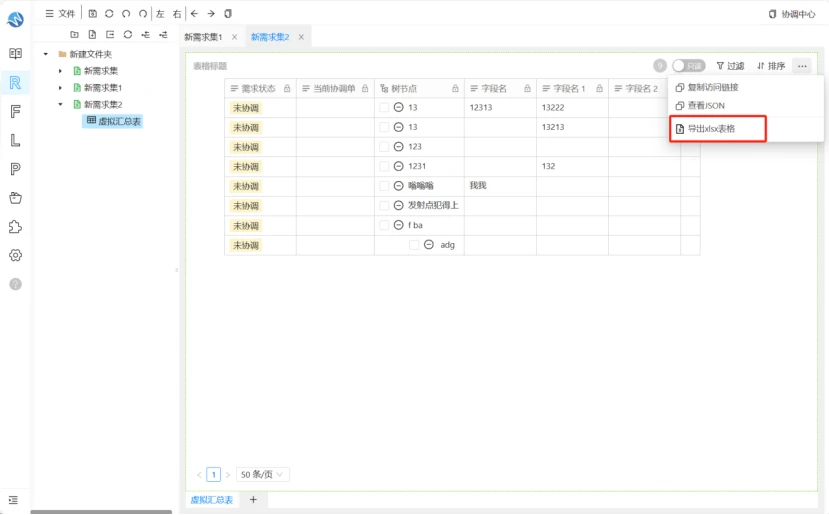Select the L sidebar module
The width and height of the screenshot is (829, 515).
(15, 140)
